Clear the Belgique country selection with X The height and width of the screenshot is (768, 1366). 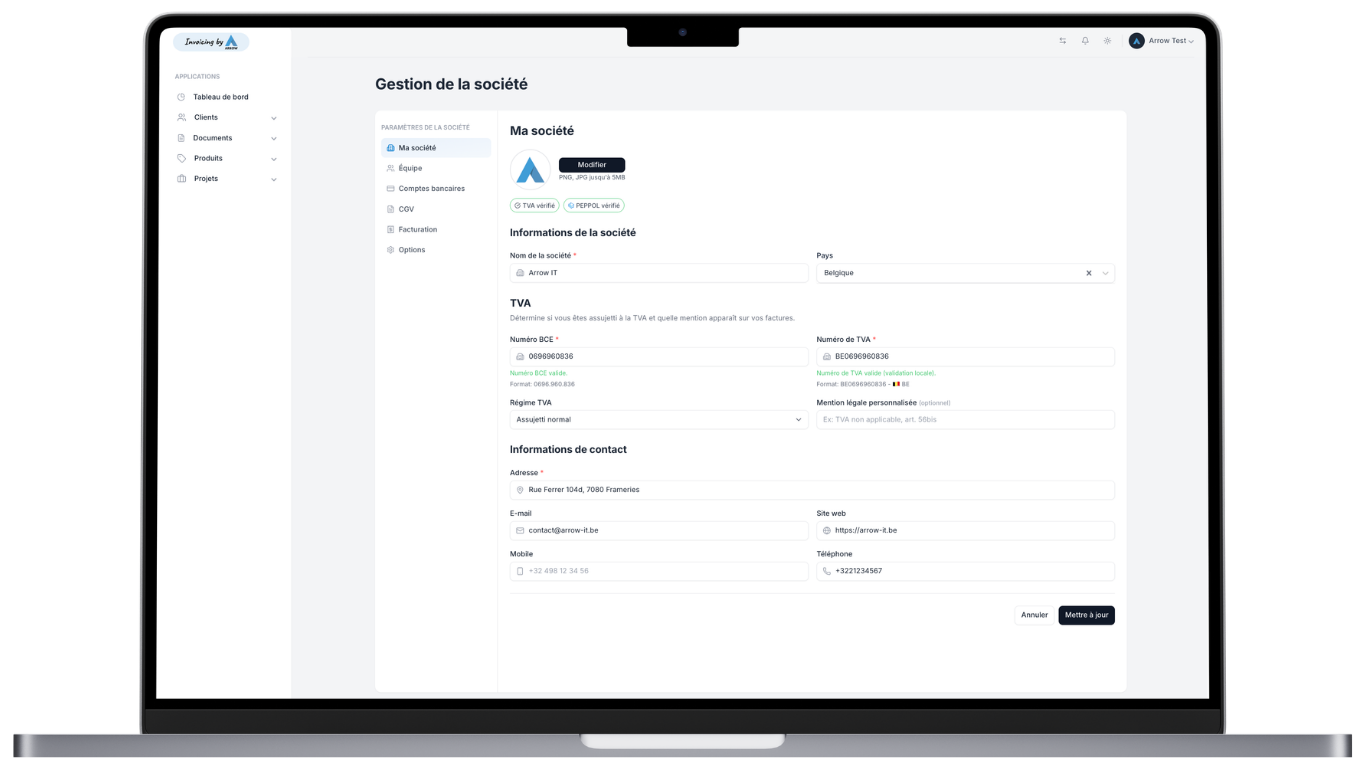1089,273
